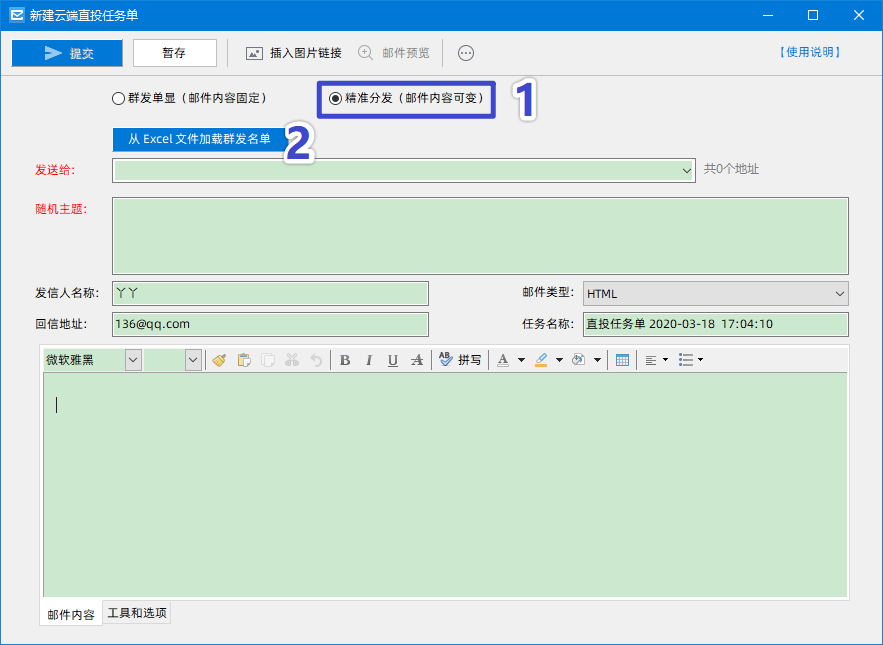The height and width of the screenshot is (645, 883).
Task: Click the background fill paint icon
Action: pos(579,360)
